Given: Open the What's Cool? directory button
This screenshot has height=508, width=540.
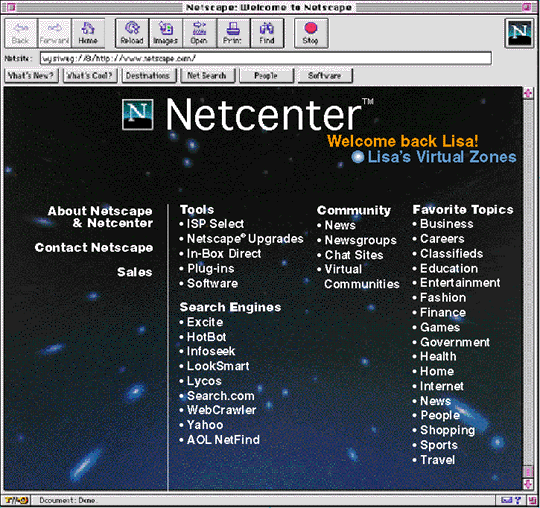Looking at the screenshot, I should point(90,75).
